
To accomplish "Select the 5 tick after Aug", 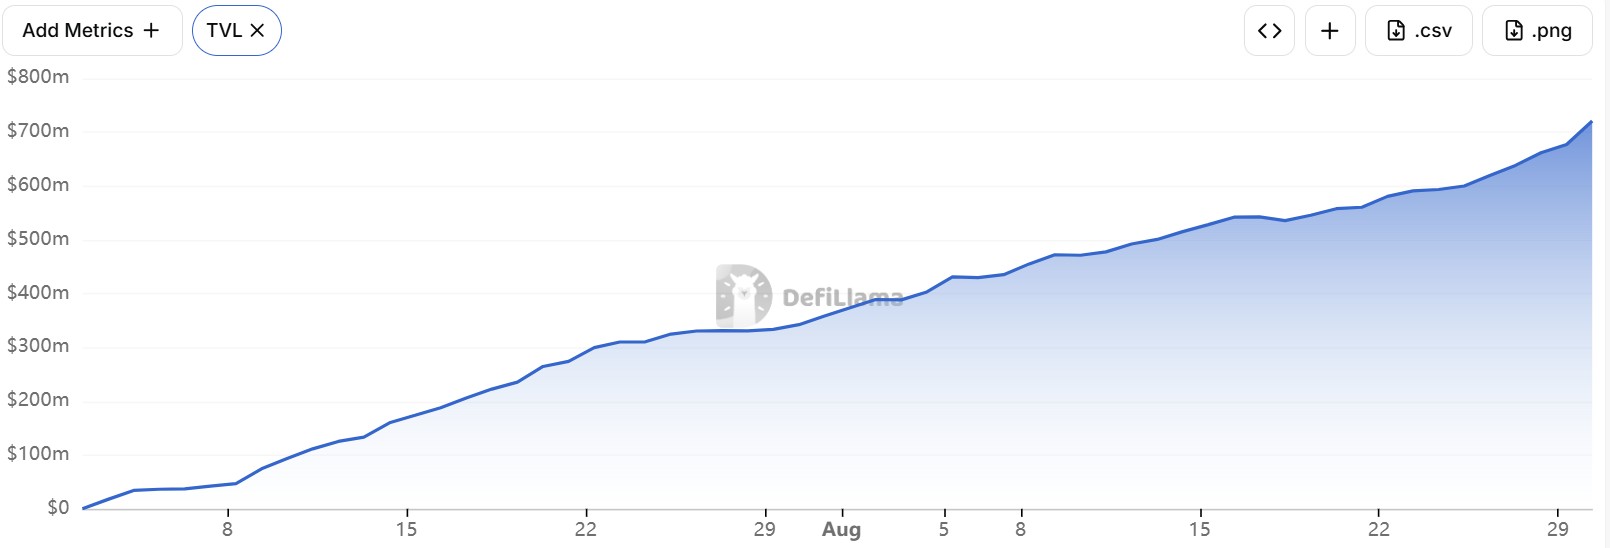I will click(943, 529).
